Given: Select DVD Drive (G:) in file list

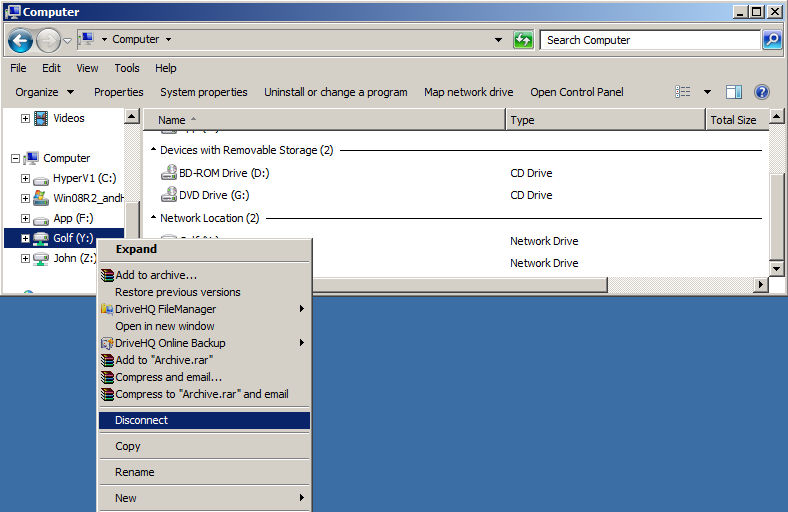Looking at the screenshot, I should click(x=213, y=195).
